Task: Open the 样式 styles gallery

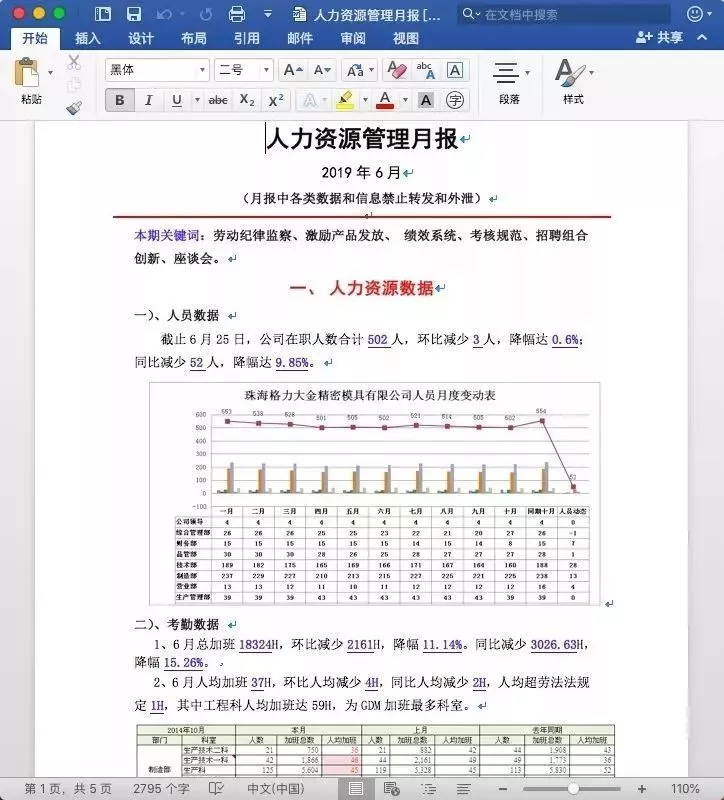Action: pyautogui.click(x=573, y=83)
